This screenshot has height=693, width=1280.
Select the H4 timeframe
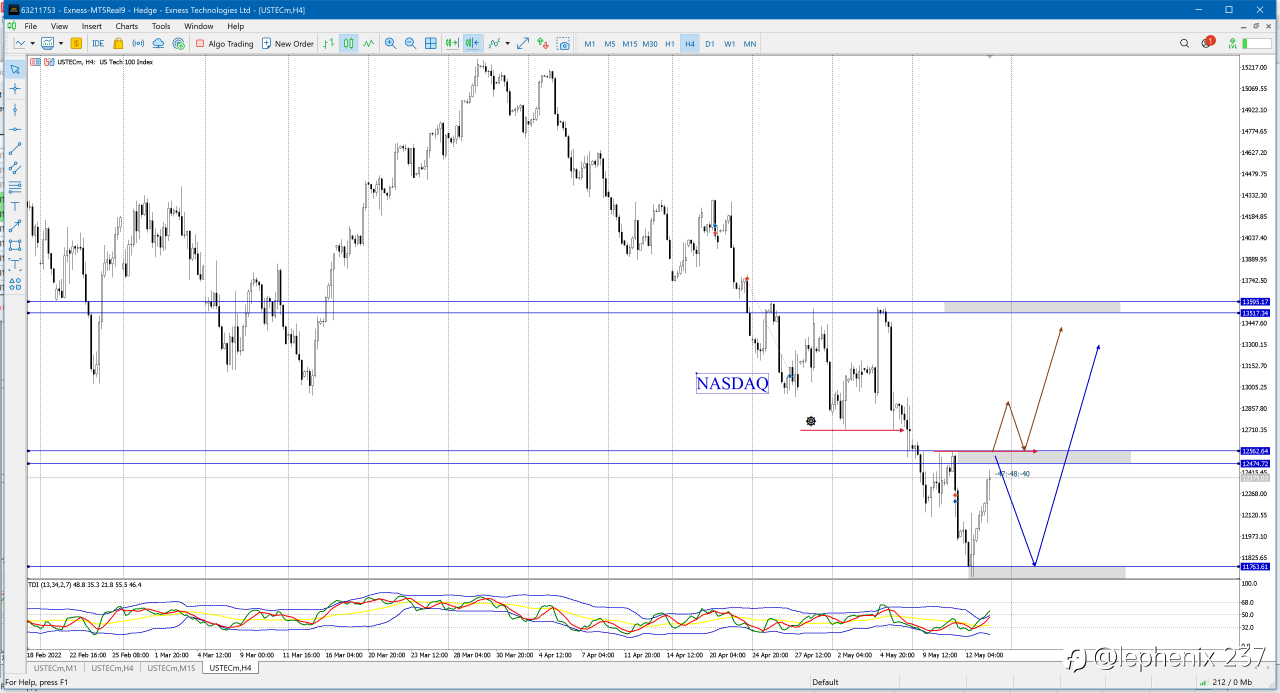[x=690, y=44]
